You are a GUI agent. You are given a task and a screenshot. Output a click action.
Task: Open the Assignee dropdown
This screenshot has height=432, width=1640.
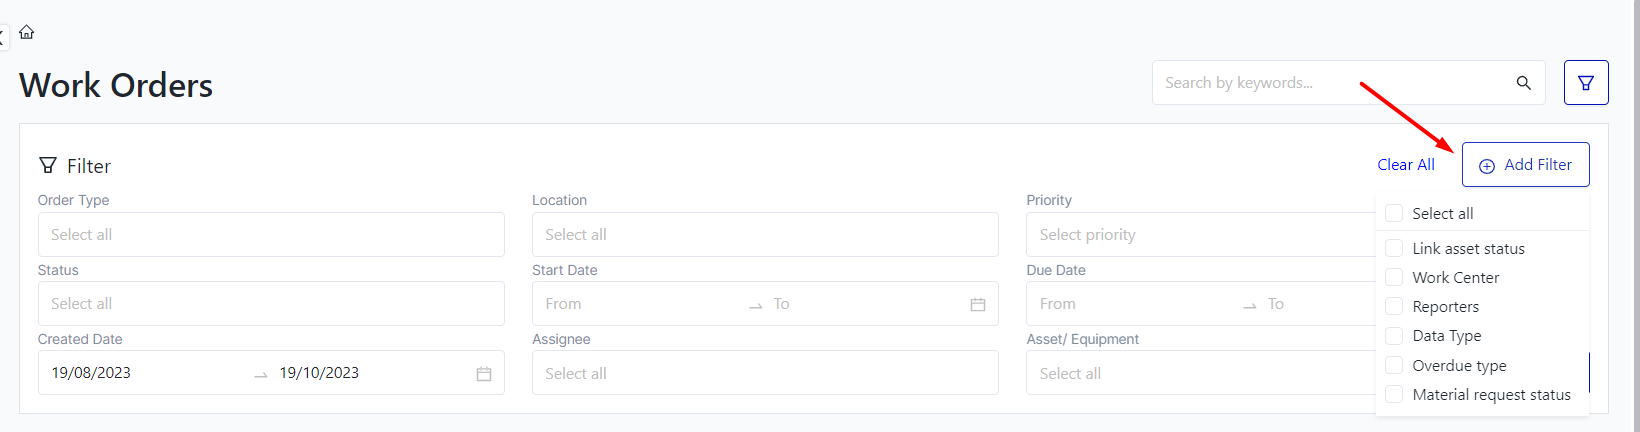tap(765, 373)
